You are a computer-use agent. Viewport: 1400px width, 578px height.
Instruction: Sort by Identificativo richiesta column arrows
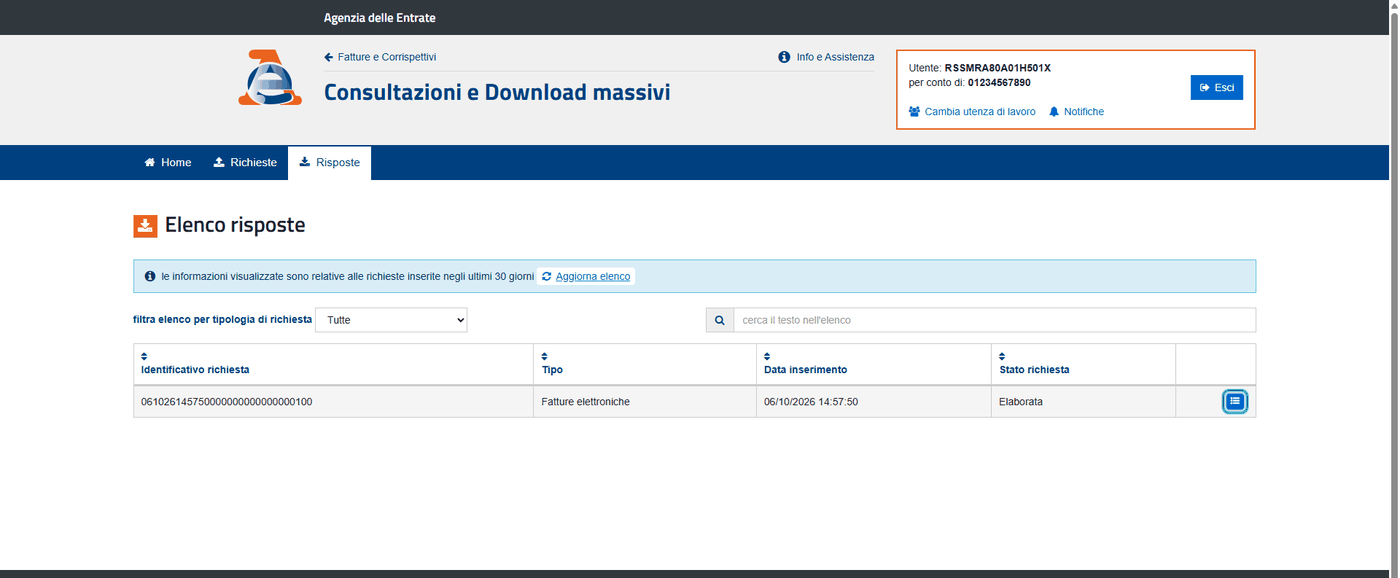(x=144, y=356)
